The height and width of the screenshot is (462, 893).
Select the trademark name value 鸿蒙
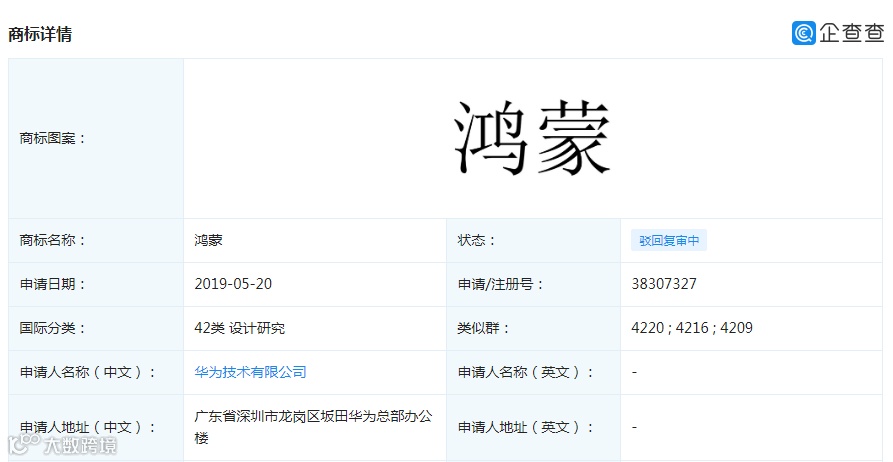click(x=208, y=240)
